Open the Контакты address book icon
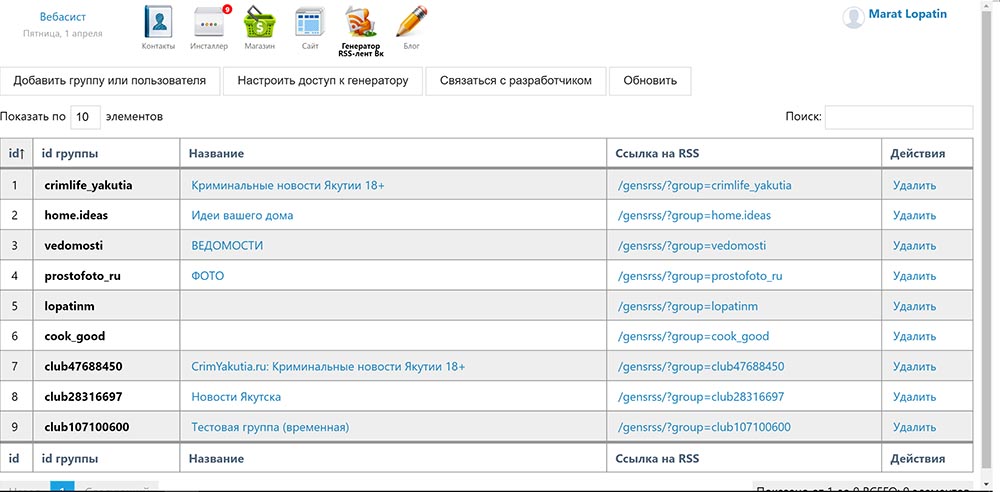Image resolution: width=1000 pixels, height=492 pixels. [158, 23]
